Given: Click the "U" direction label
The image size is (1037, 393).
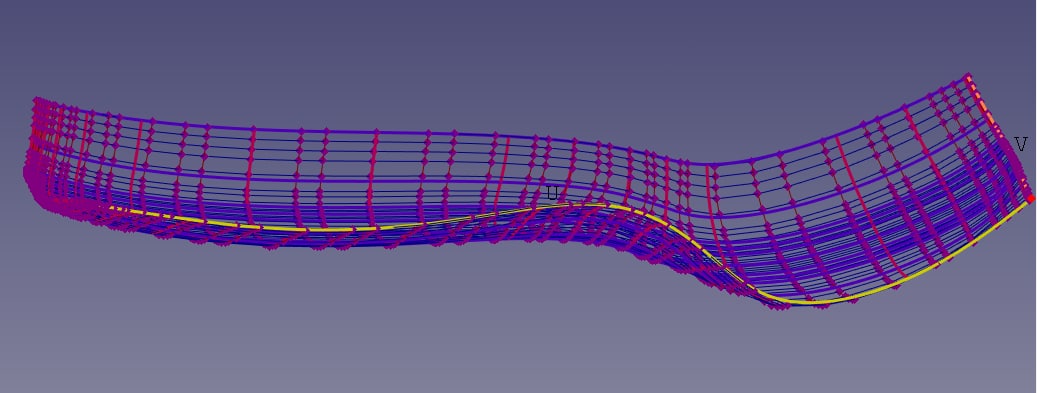Looking at the screenshot, I should (x=553, y=193).
